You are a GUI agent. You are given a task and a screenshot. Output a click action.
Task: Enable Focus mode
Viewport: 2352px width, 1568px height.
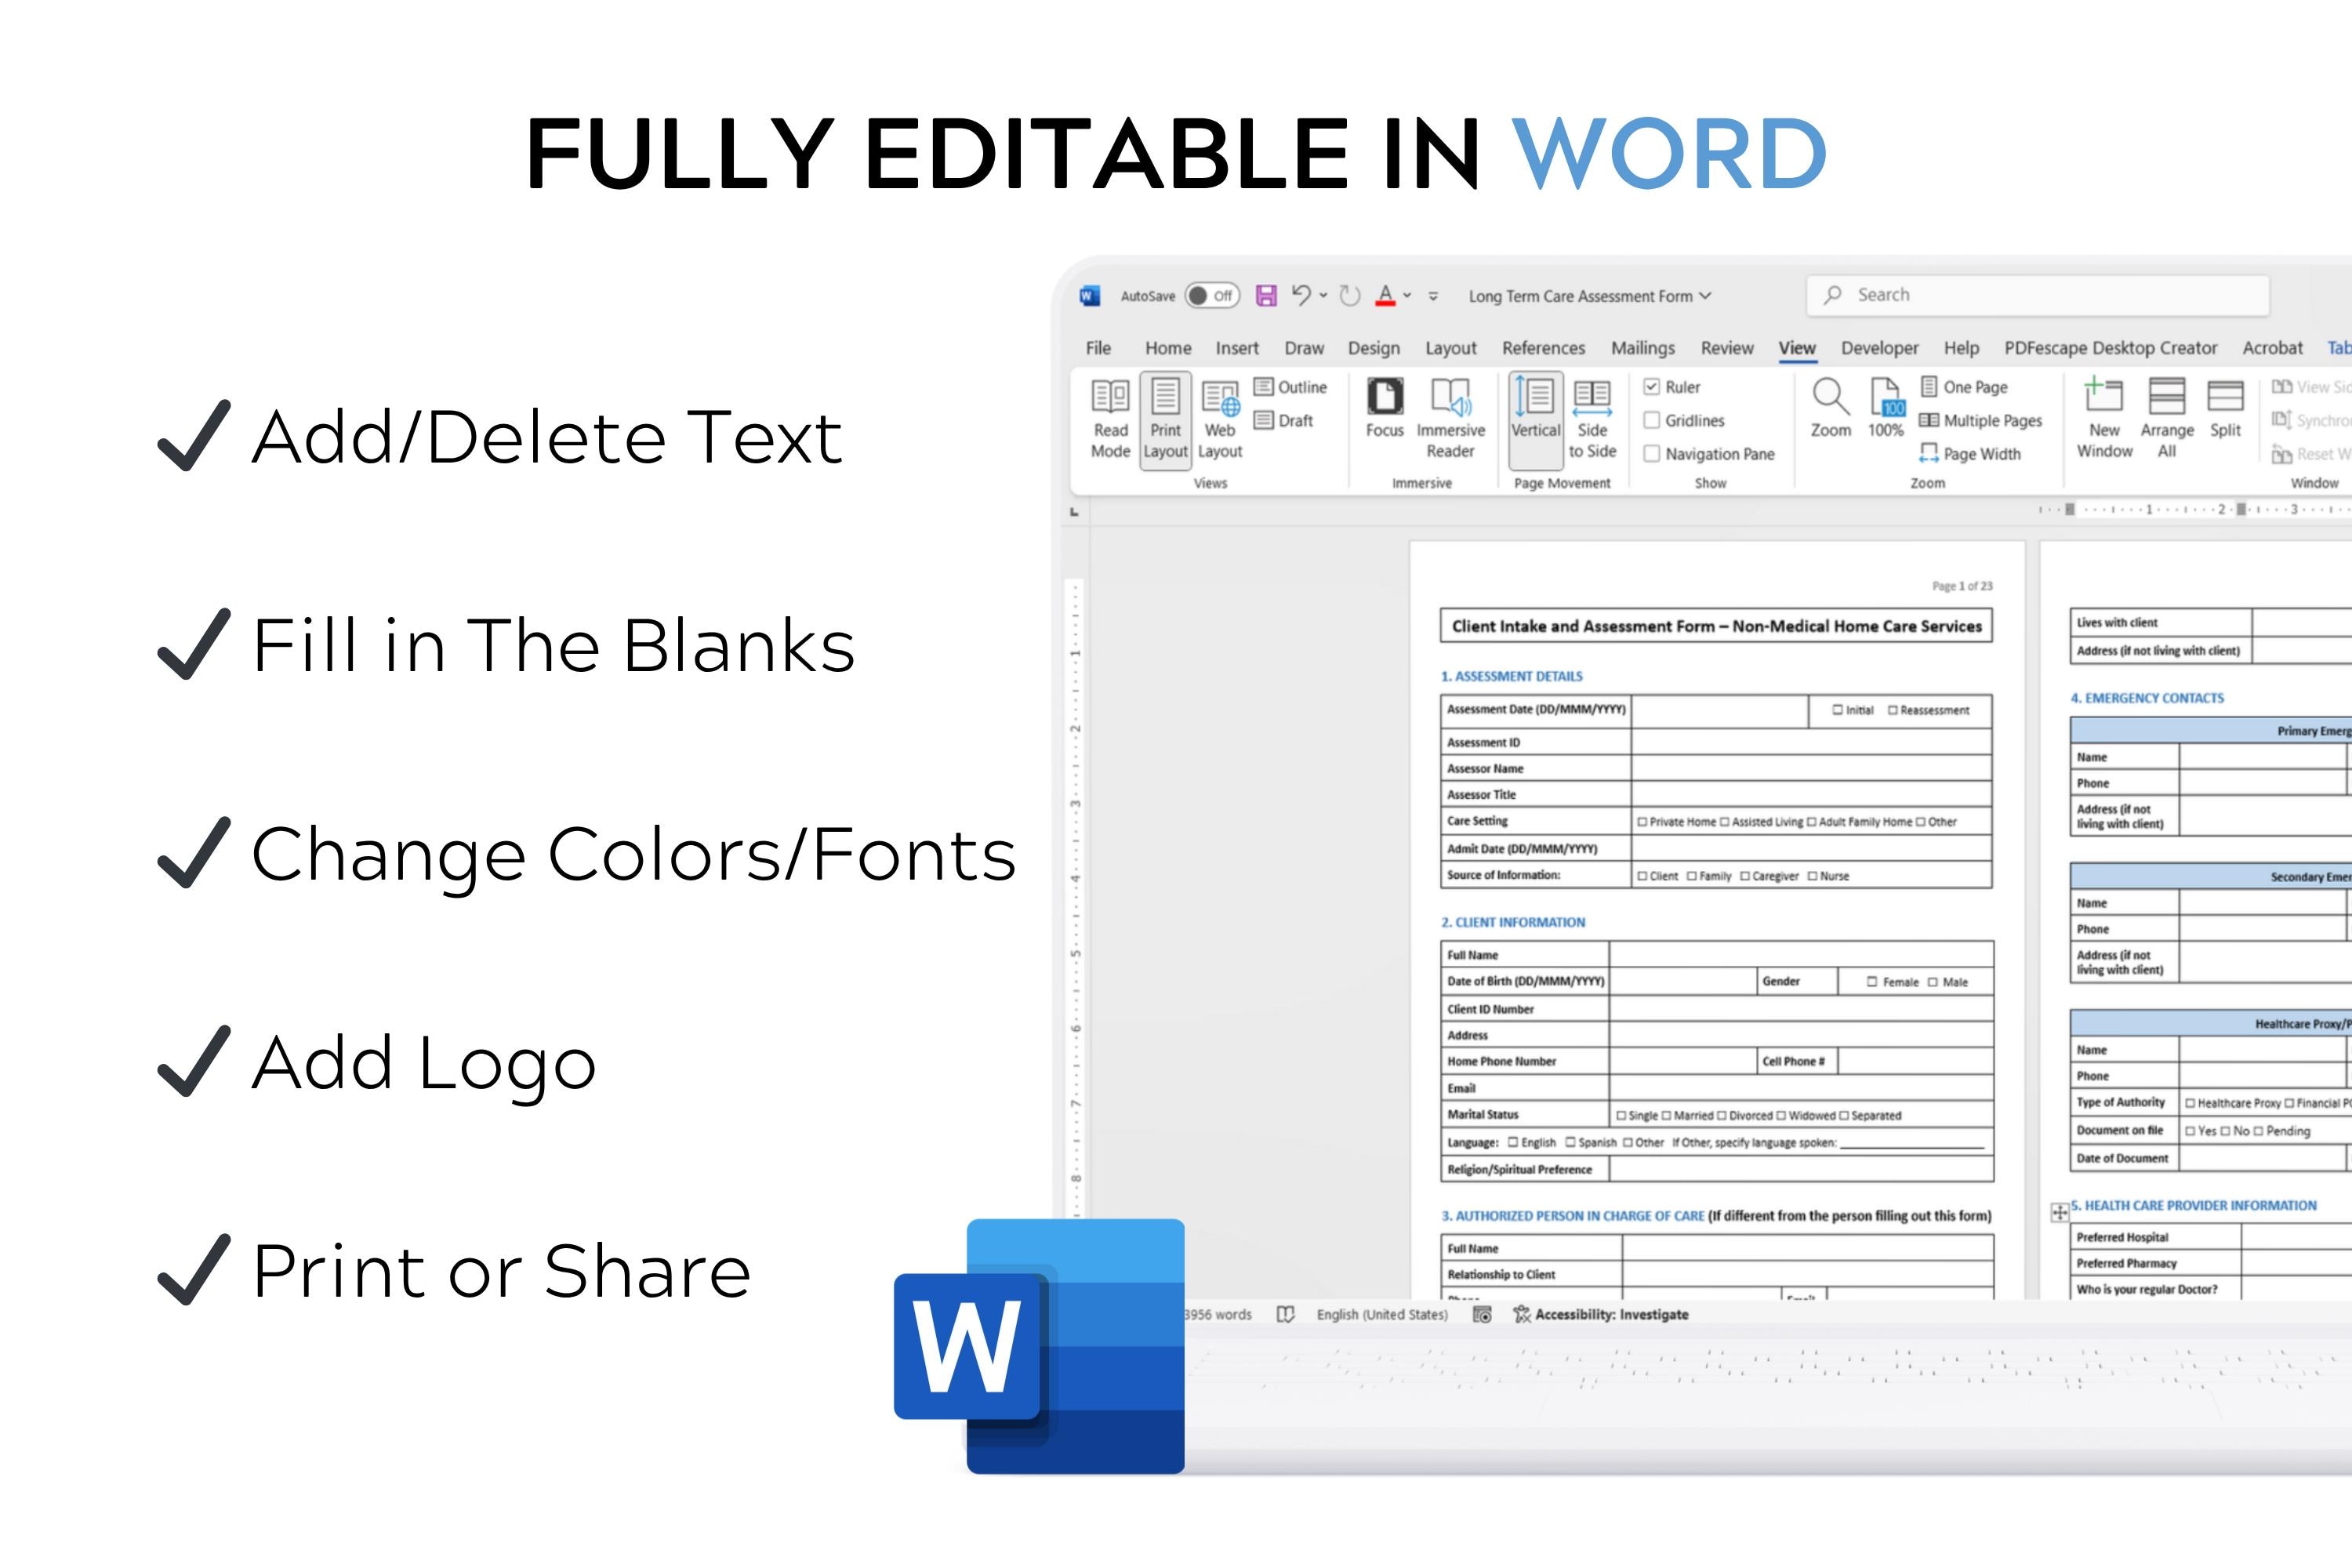coord(1385,408)
